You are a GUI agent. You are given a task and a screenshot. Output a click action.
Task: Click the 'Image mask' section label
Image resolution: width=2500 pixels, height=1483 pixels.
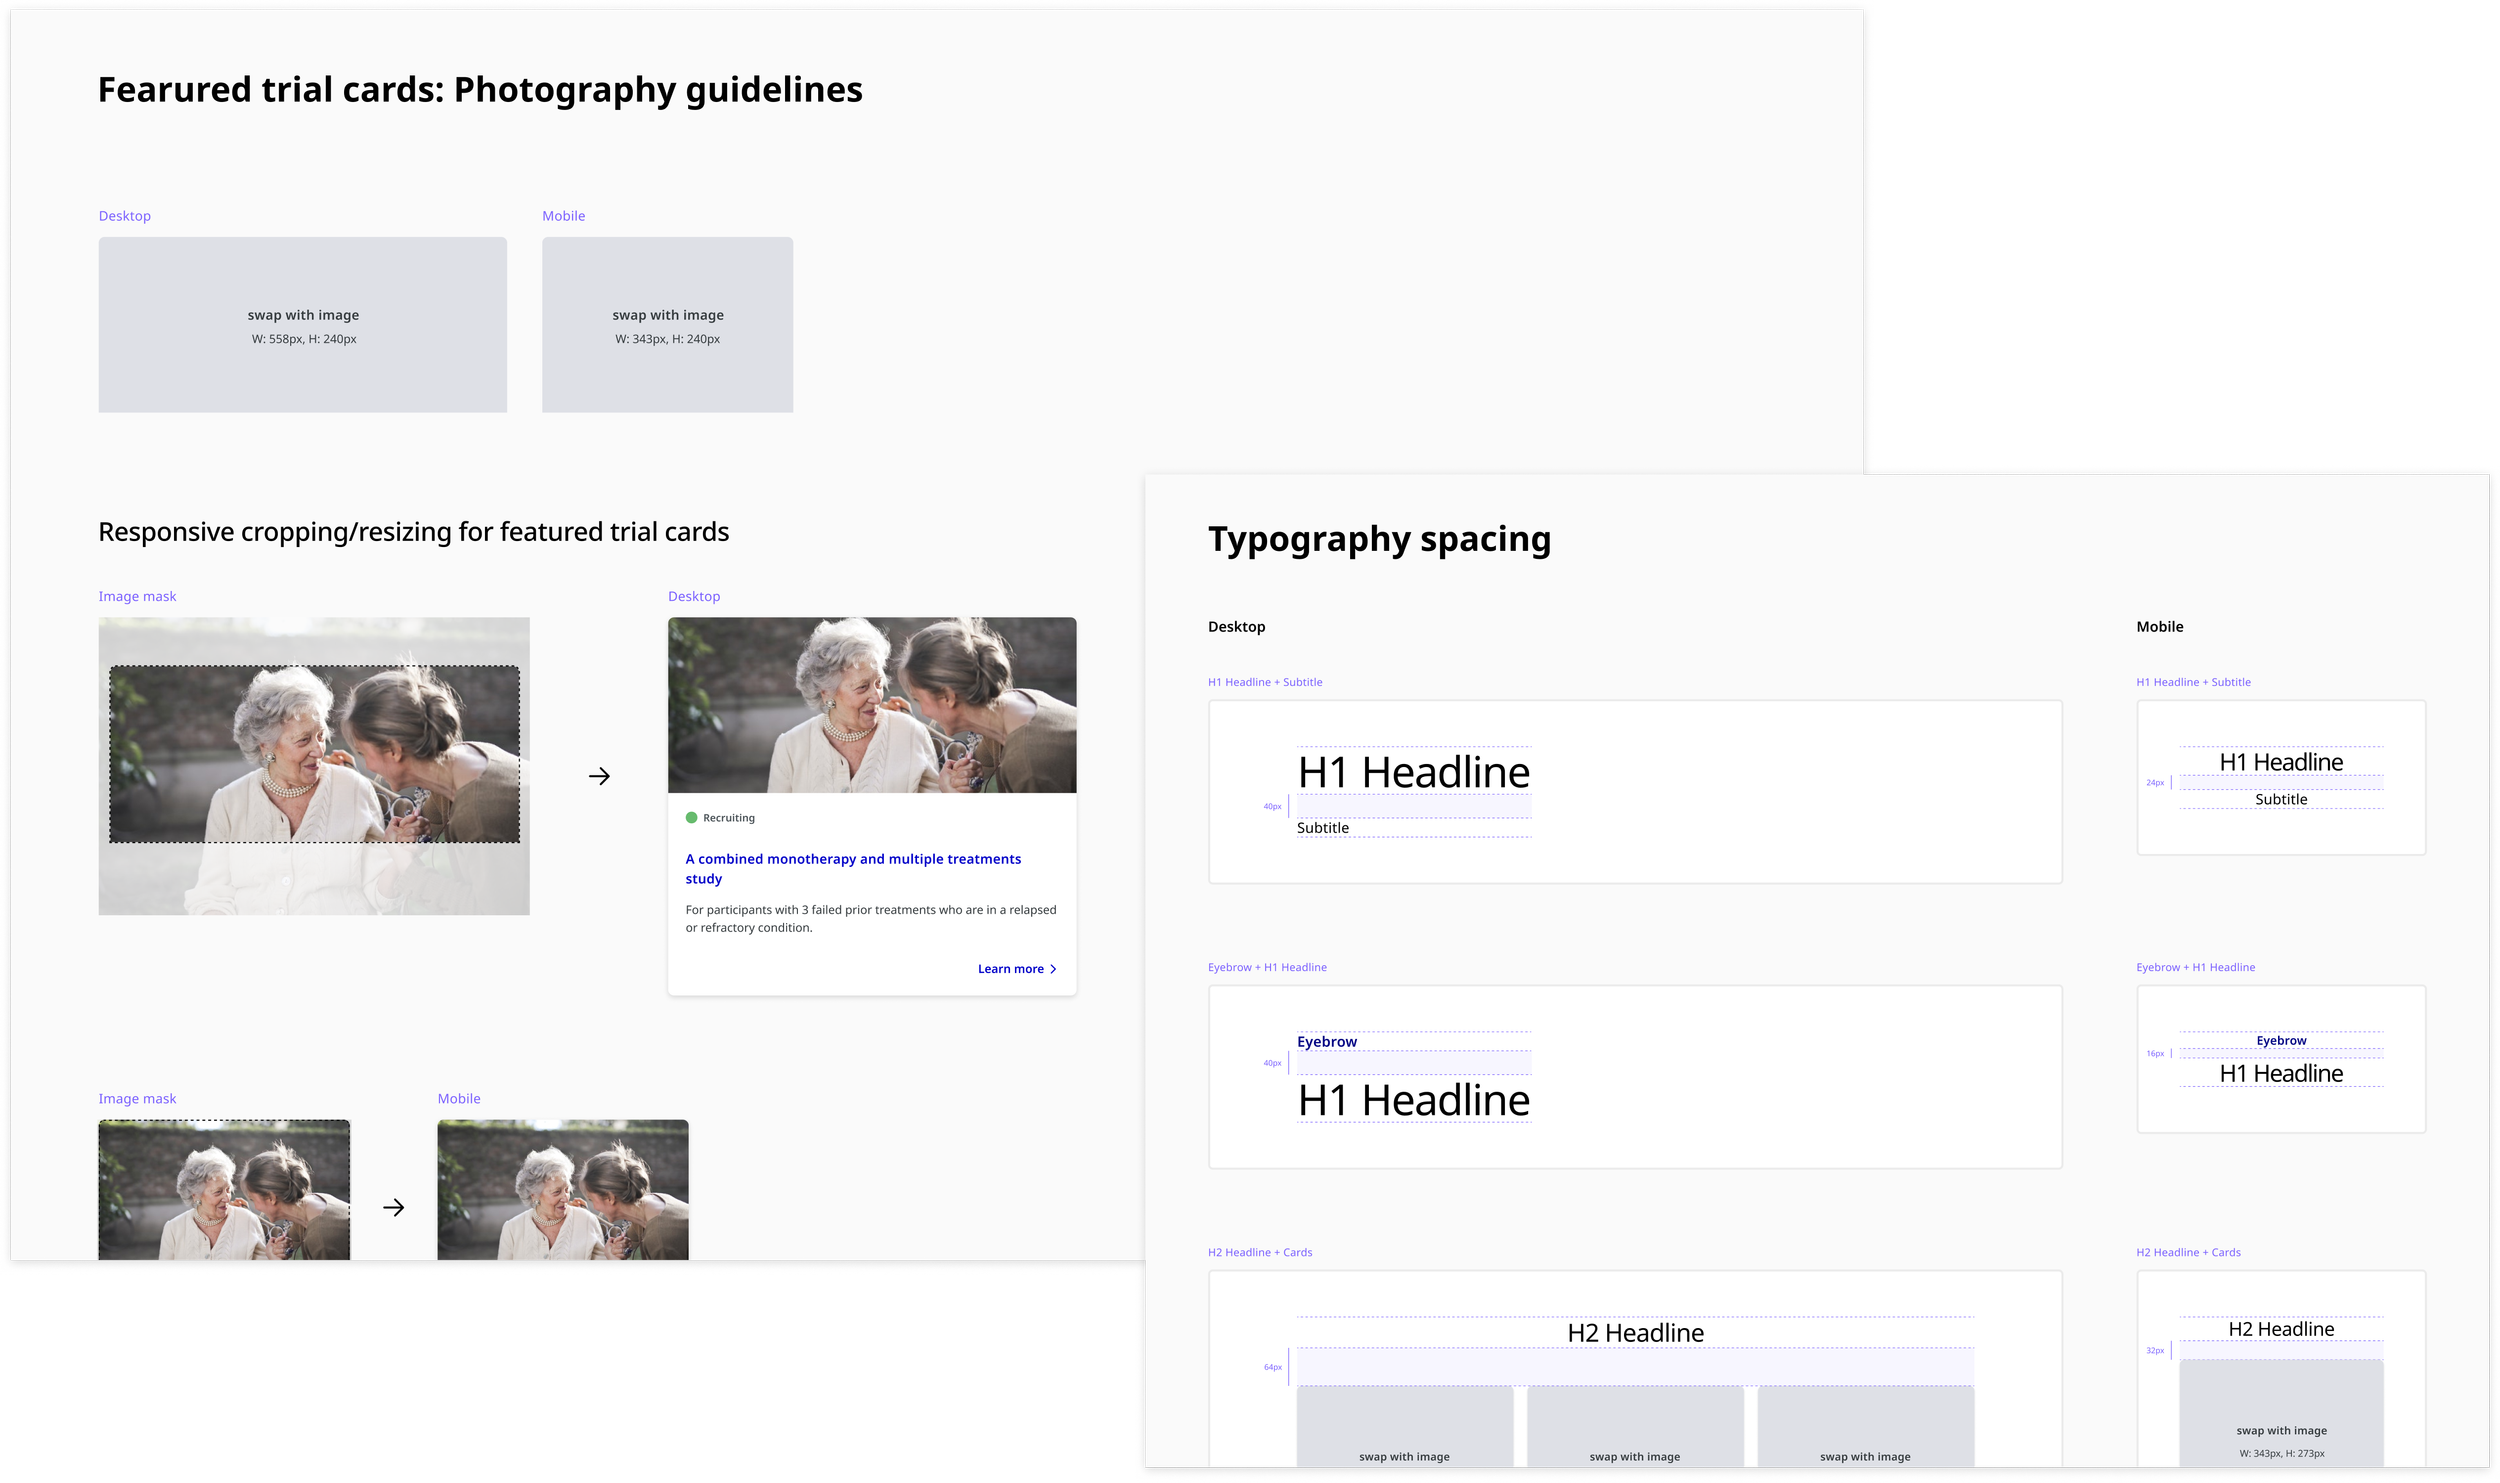pyautogui.click(x=137, y=596)
